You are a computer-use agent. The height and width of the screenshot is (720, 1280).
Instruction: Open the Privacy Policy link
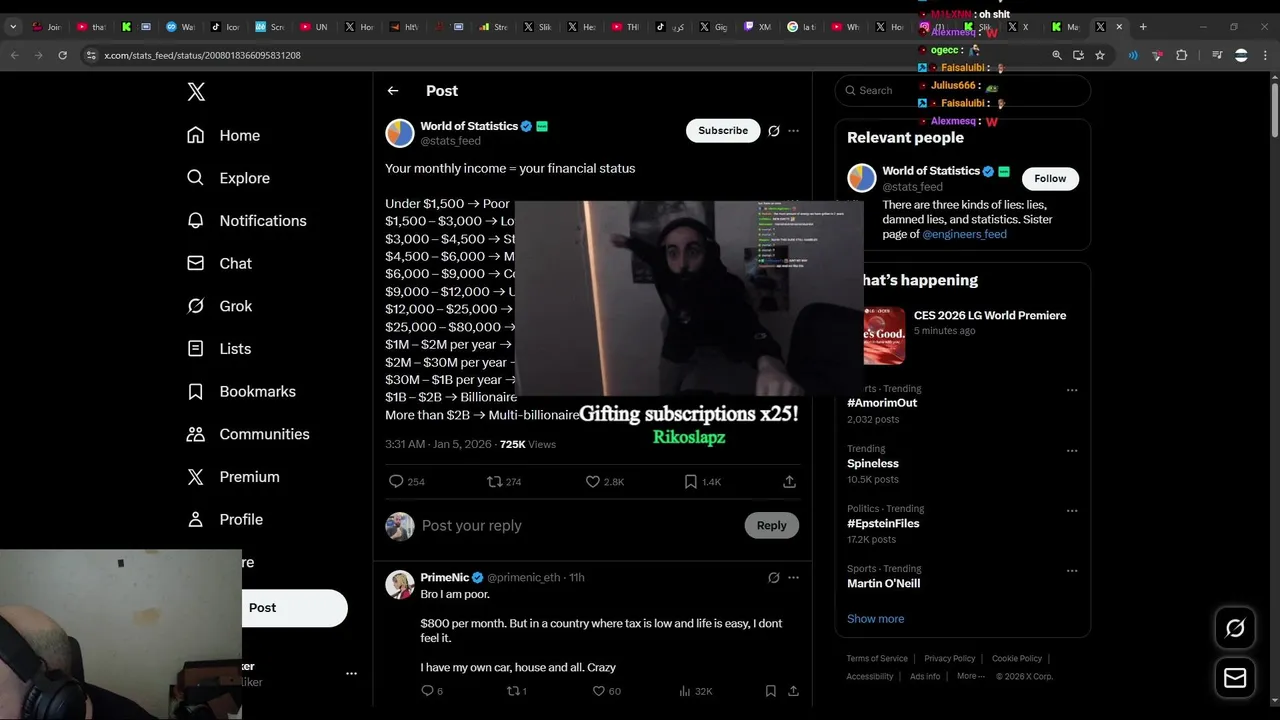949,659
